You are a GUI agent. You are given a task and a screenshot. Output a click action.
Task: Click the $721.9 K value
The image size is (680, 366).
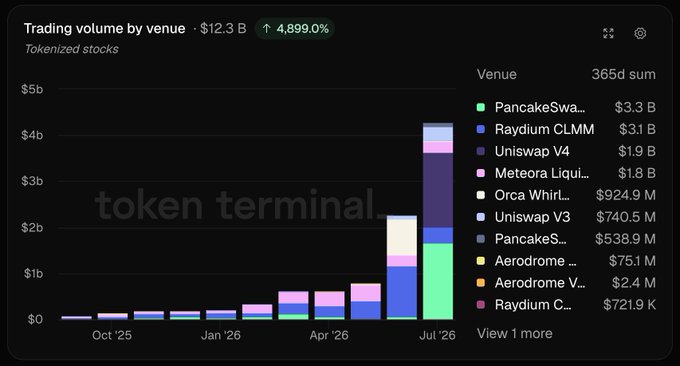[629, 305]
